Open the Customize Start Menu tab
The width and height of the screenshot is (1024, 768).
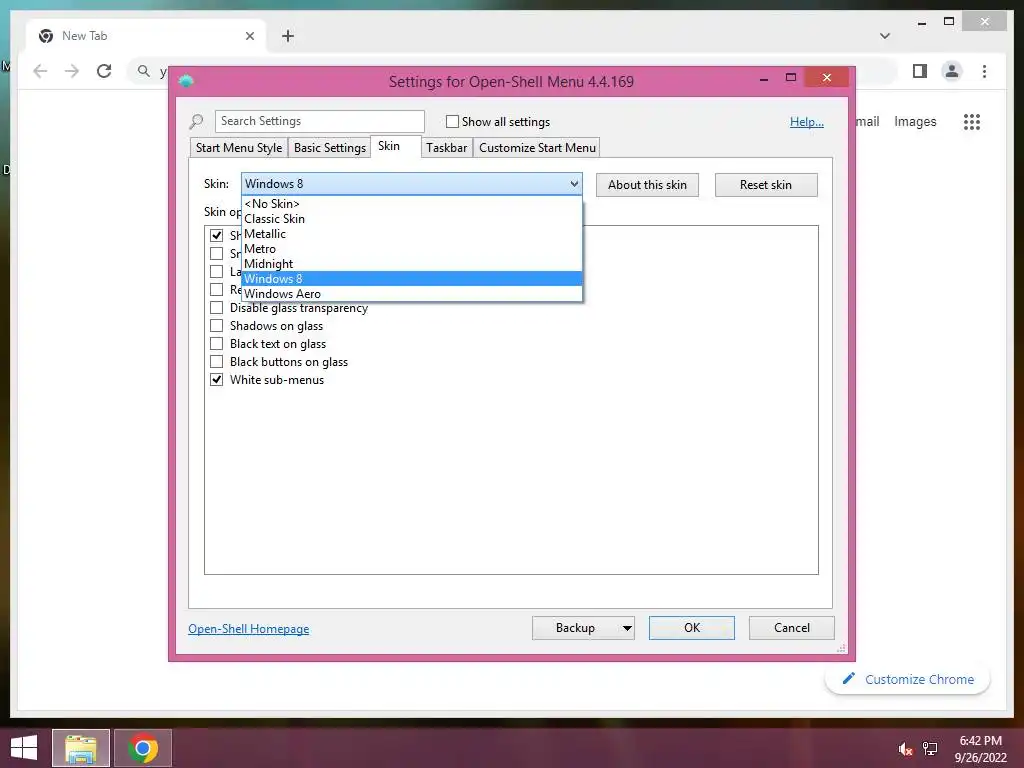coord(537,148)
